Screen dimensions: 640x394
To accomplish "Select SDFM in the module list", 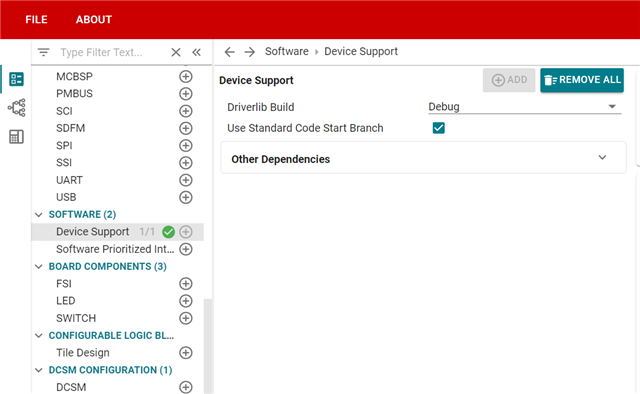I will [71, 128].
